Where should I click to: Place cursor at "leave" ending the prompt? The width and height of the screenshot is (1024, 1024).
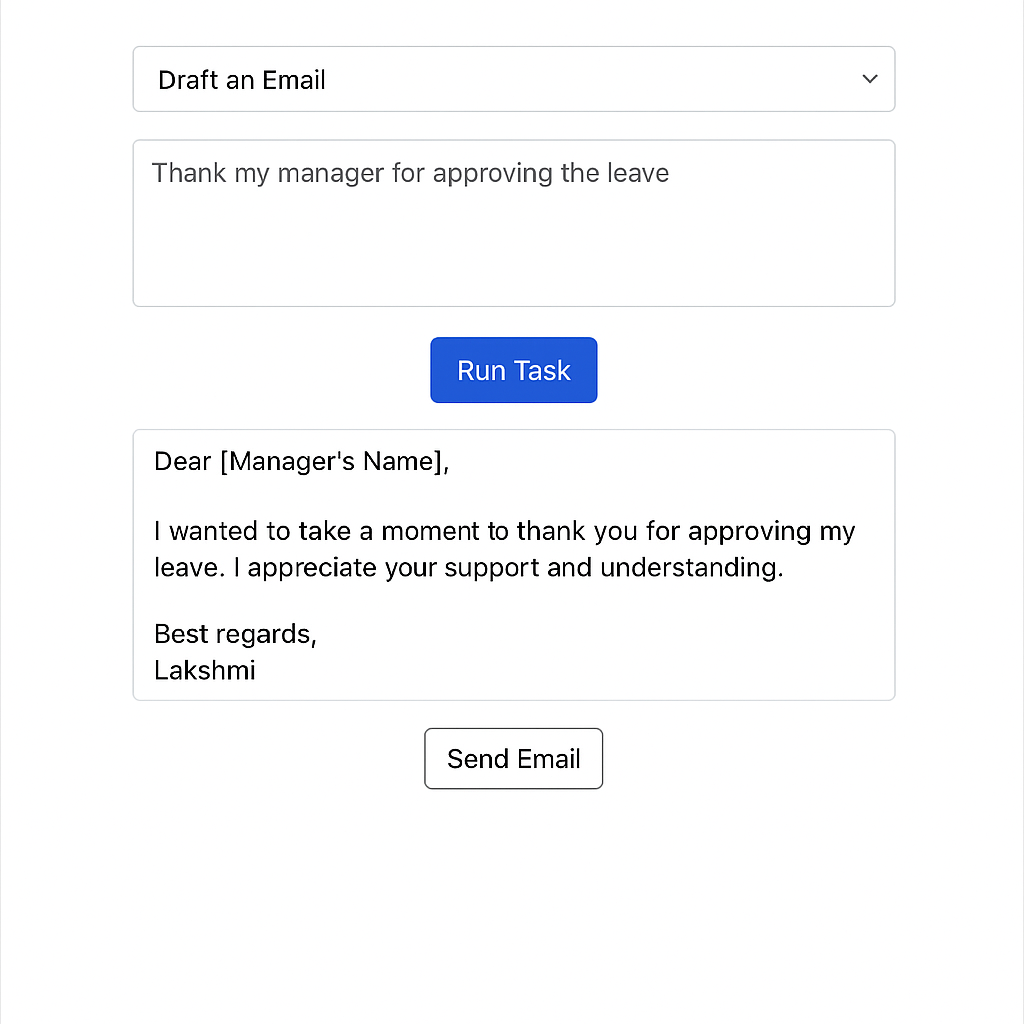[x=638, y=173]
